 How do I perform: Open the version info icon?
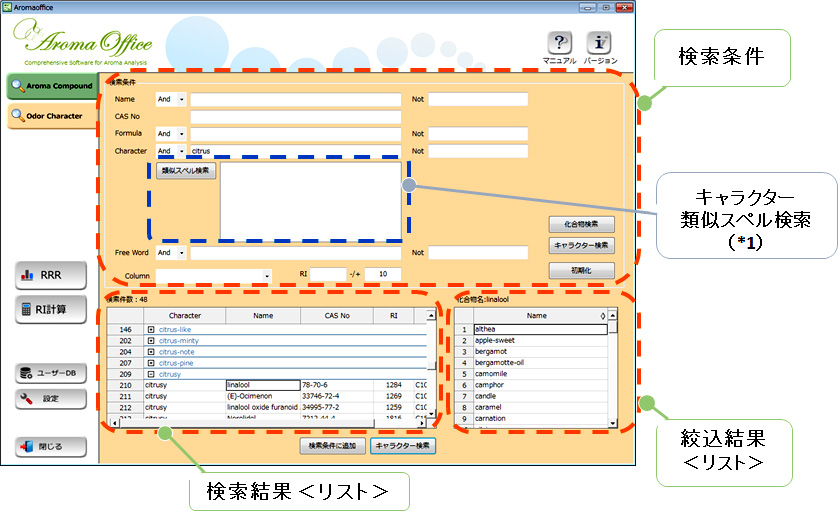point(599,43)
